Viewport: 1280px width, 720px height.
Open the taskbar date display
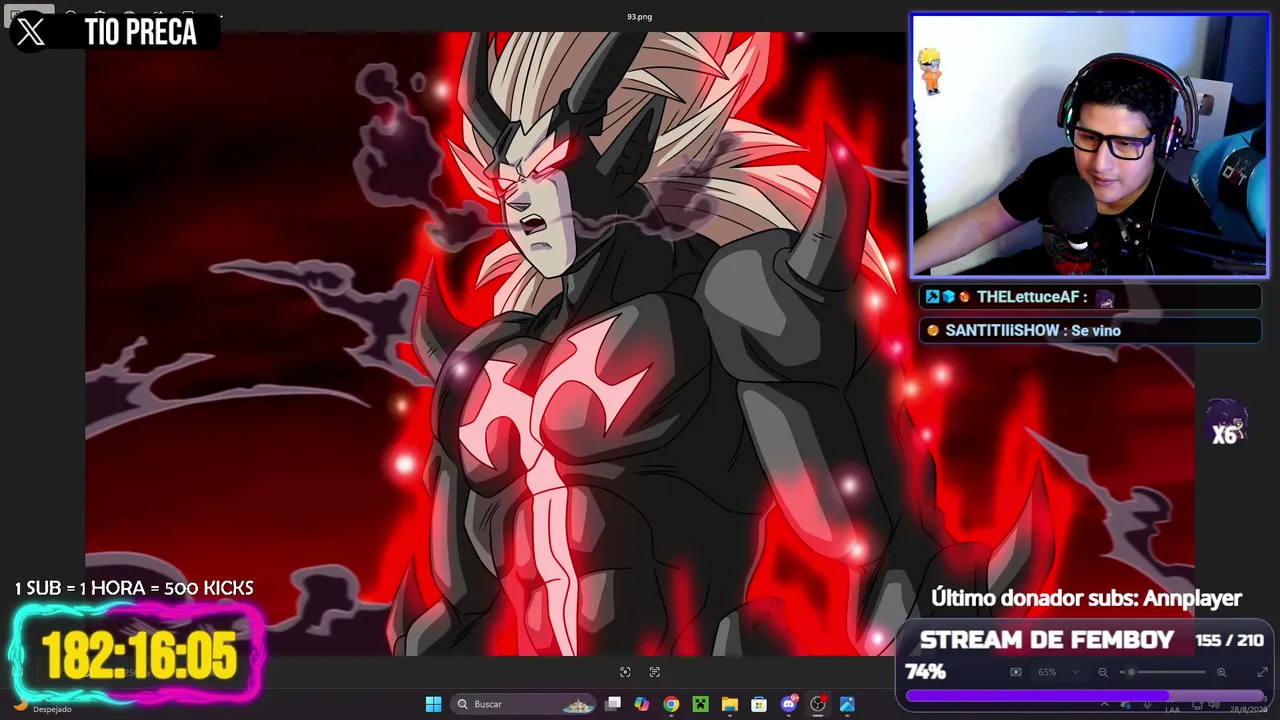tap(1248, 709)
